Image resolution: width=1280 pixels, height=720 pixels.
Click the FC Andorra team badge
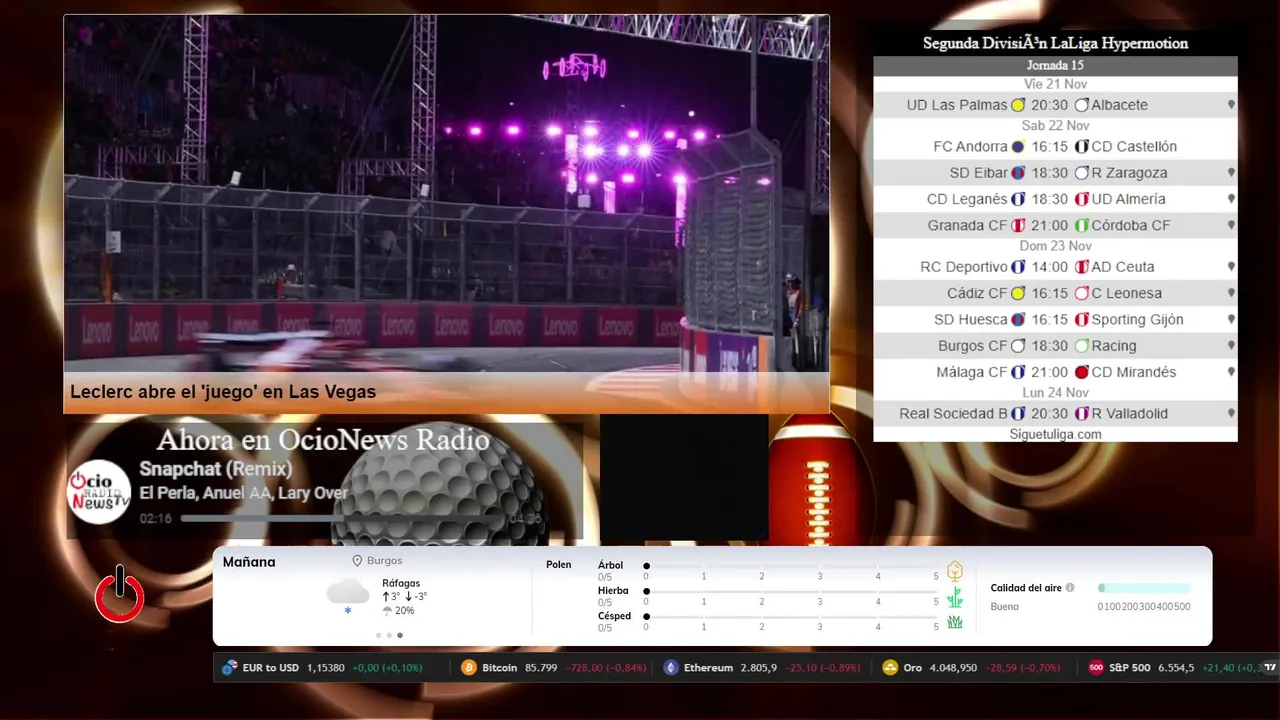tap(1018, 147)
